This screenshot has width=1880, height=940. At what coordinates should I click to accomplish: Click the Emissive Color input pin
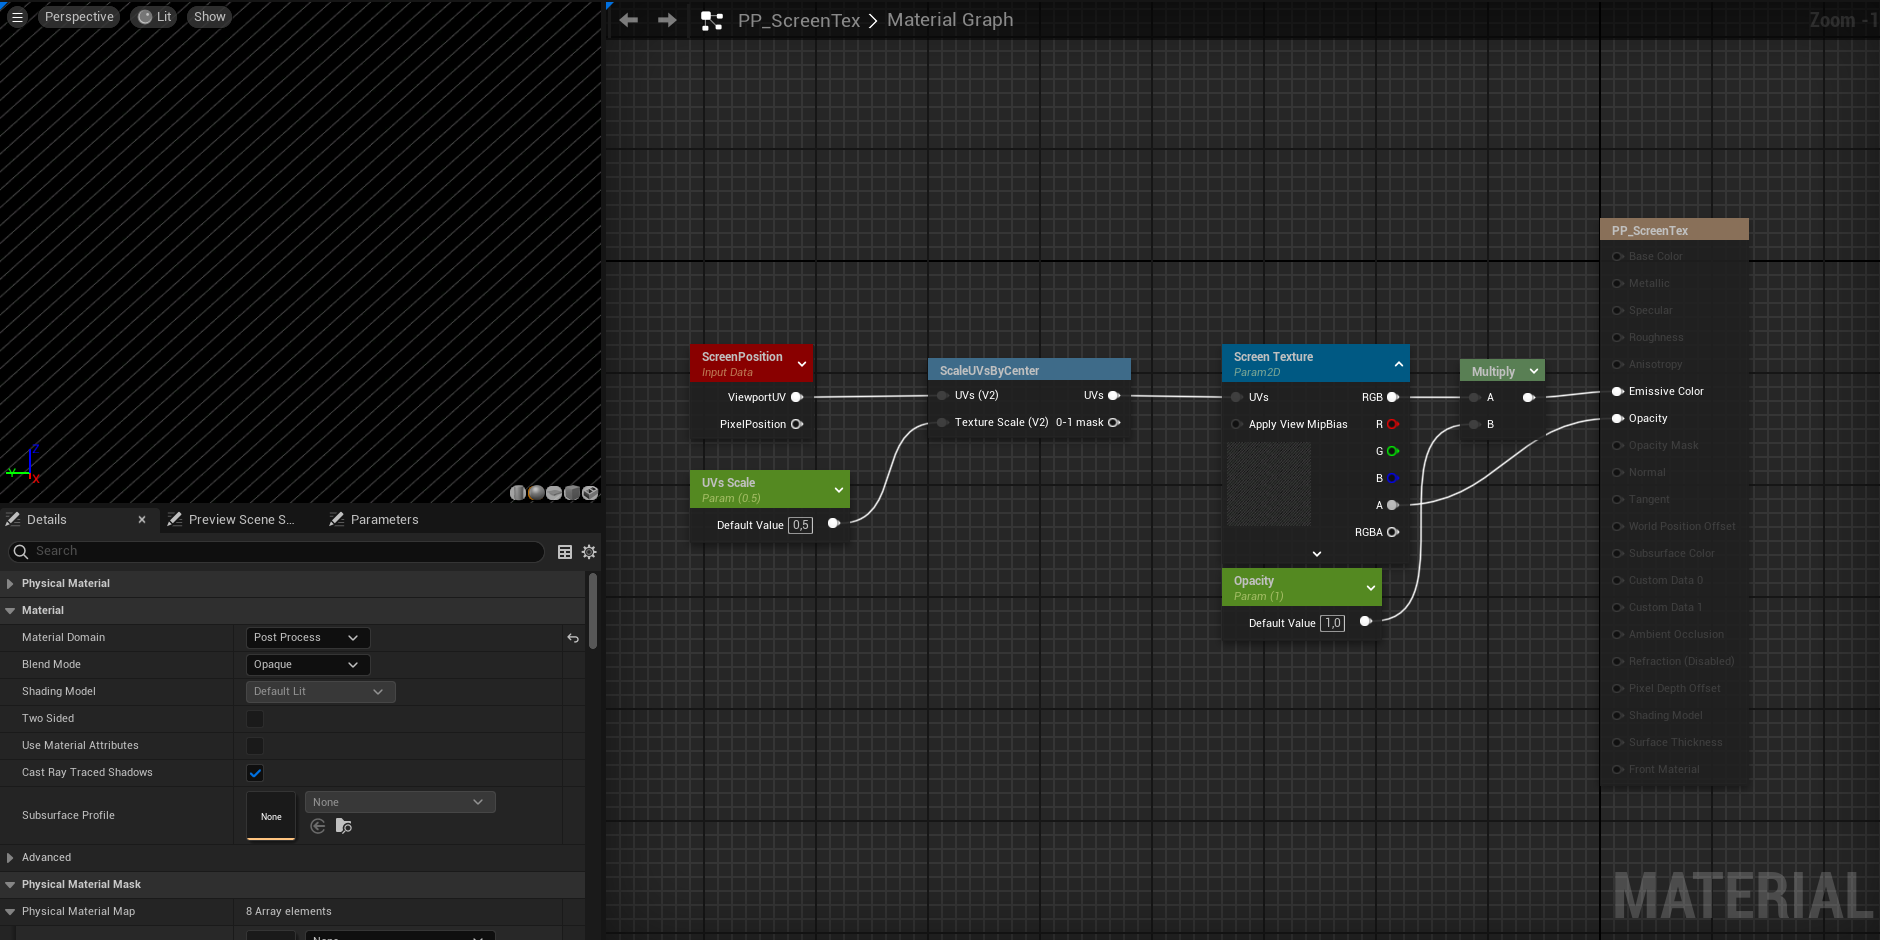point(1617,391)
